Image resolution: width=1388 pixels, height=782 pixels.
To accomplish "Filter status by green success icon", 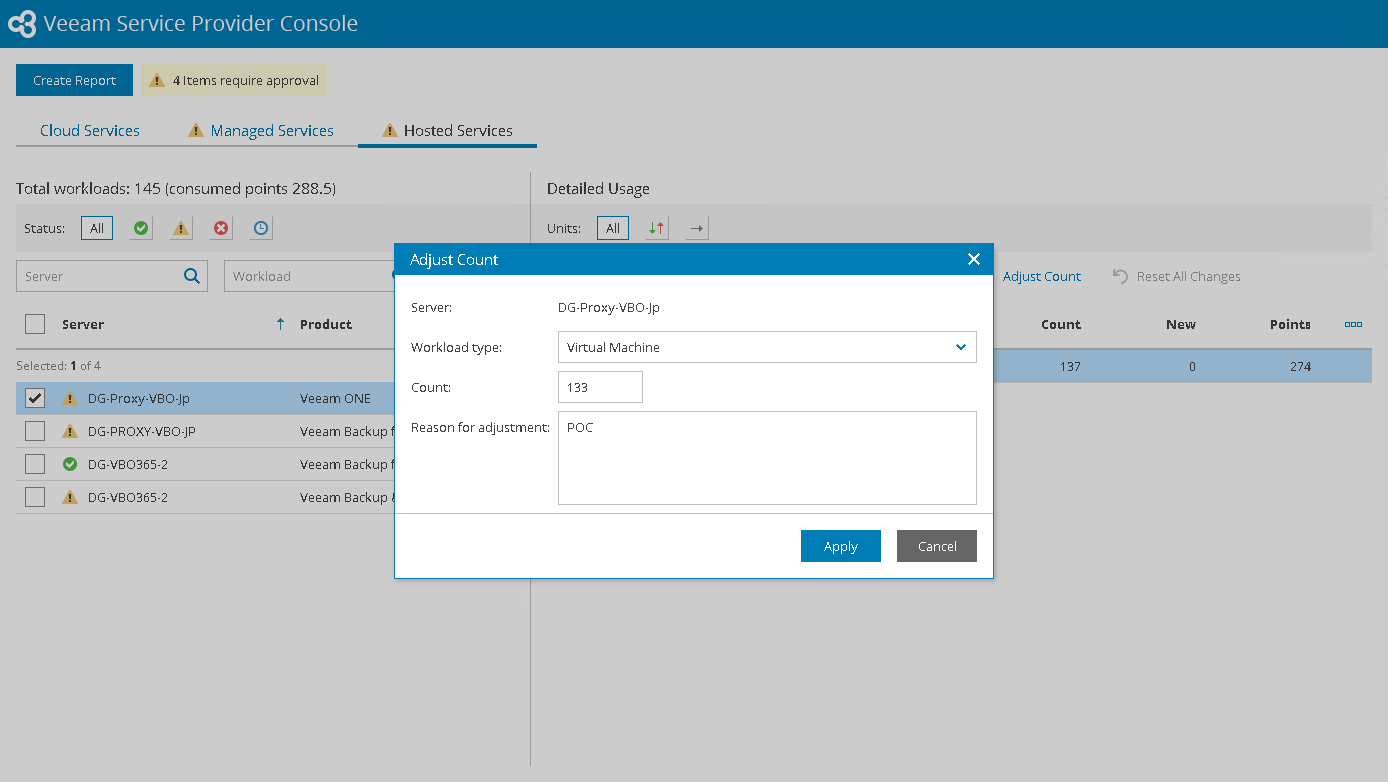I will [x=141, y=228].
